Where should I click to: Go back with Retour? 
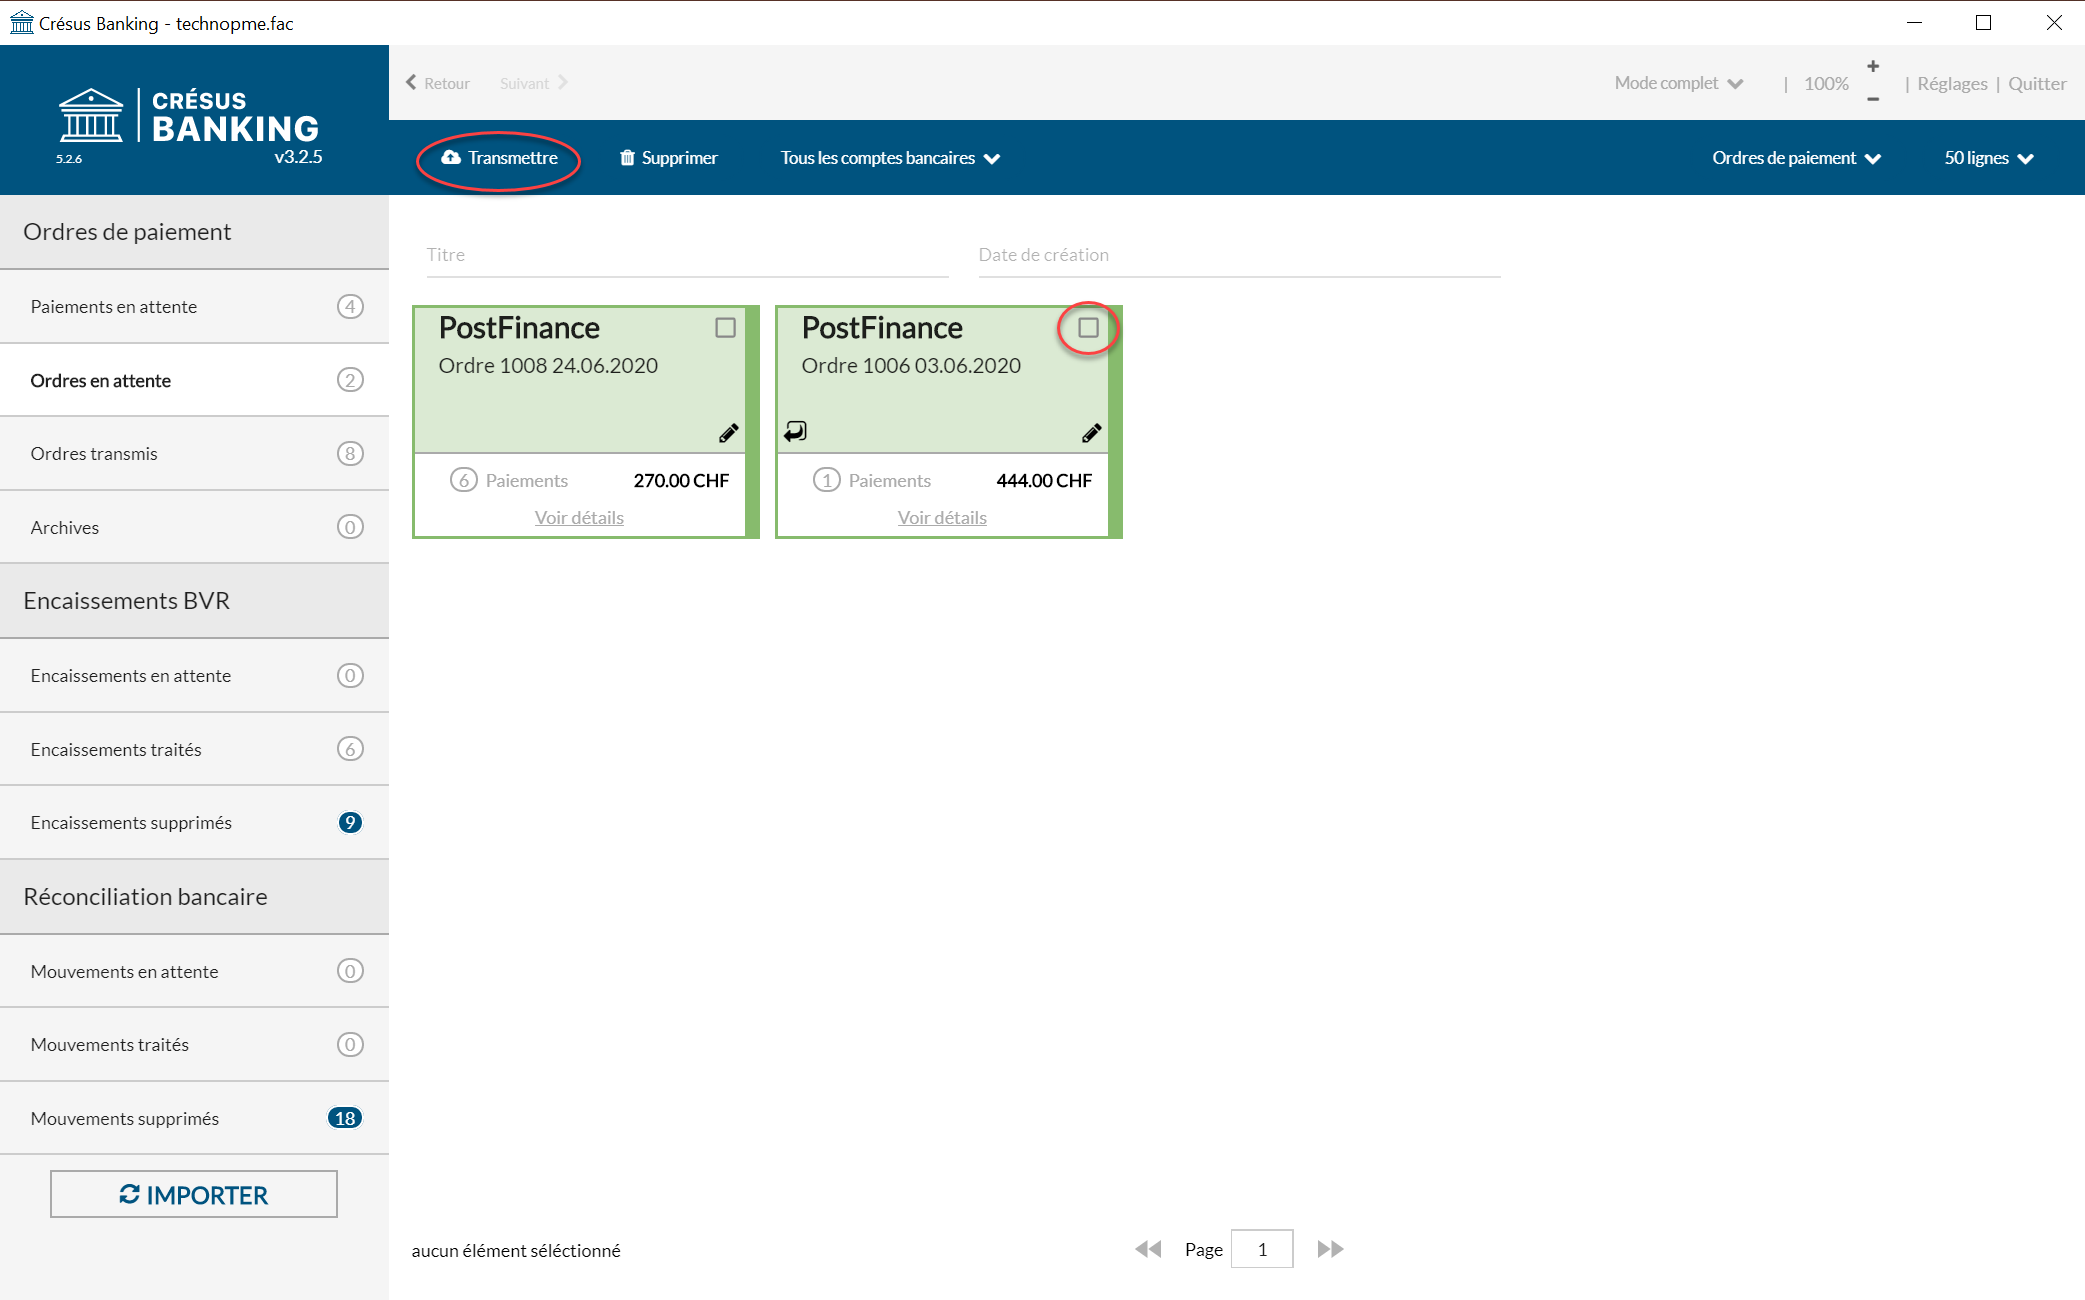[438, 83]
